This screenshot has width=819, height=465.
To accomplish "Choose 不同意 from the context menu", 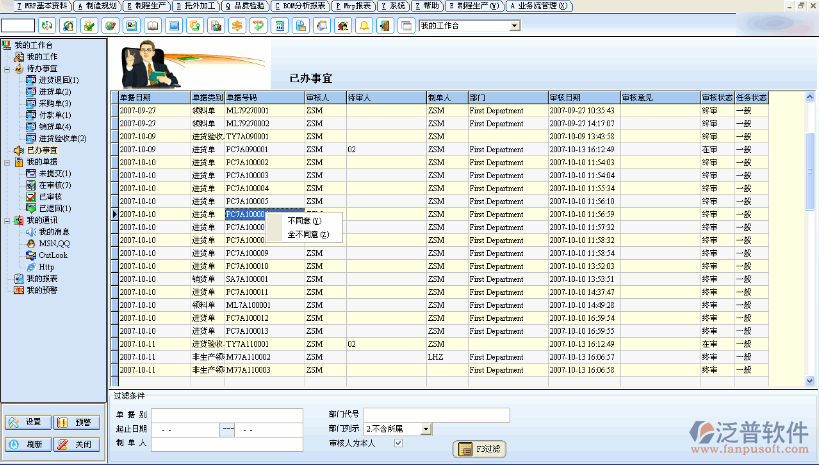I will point(305,221).
